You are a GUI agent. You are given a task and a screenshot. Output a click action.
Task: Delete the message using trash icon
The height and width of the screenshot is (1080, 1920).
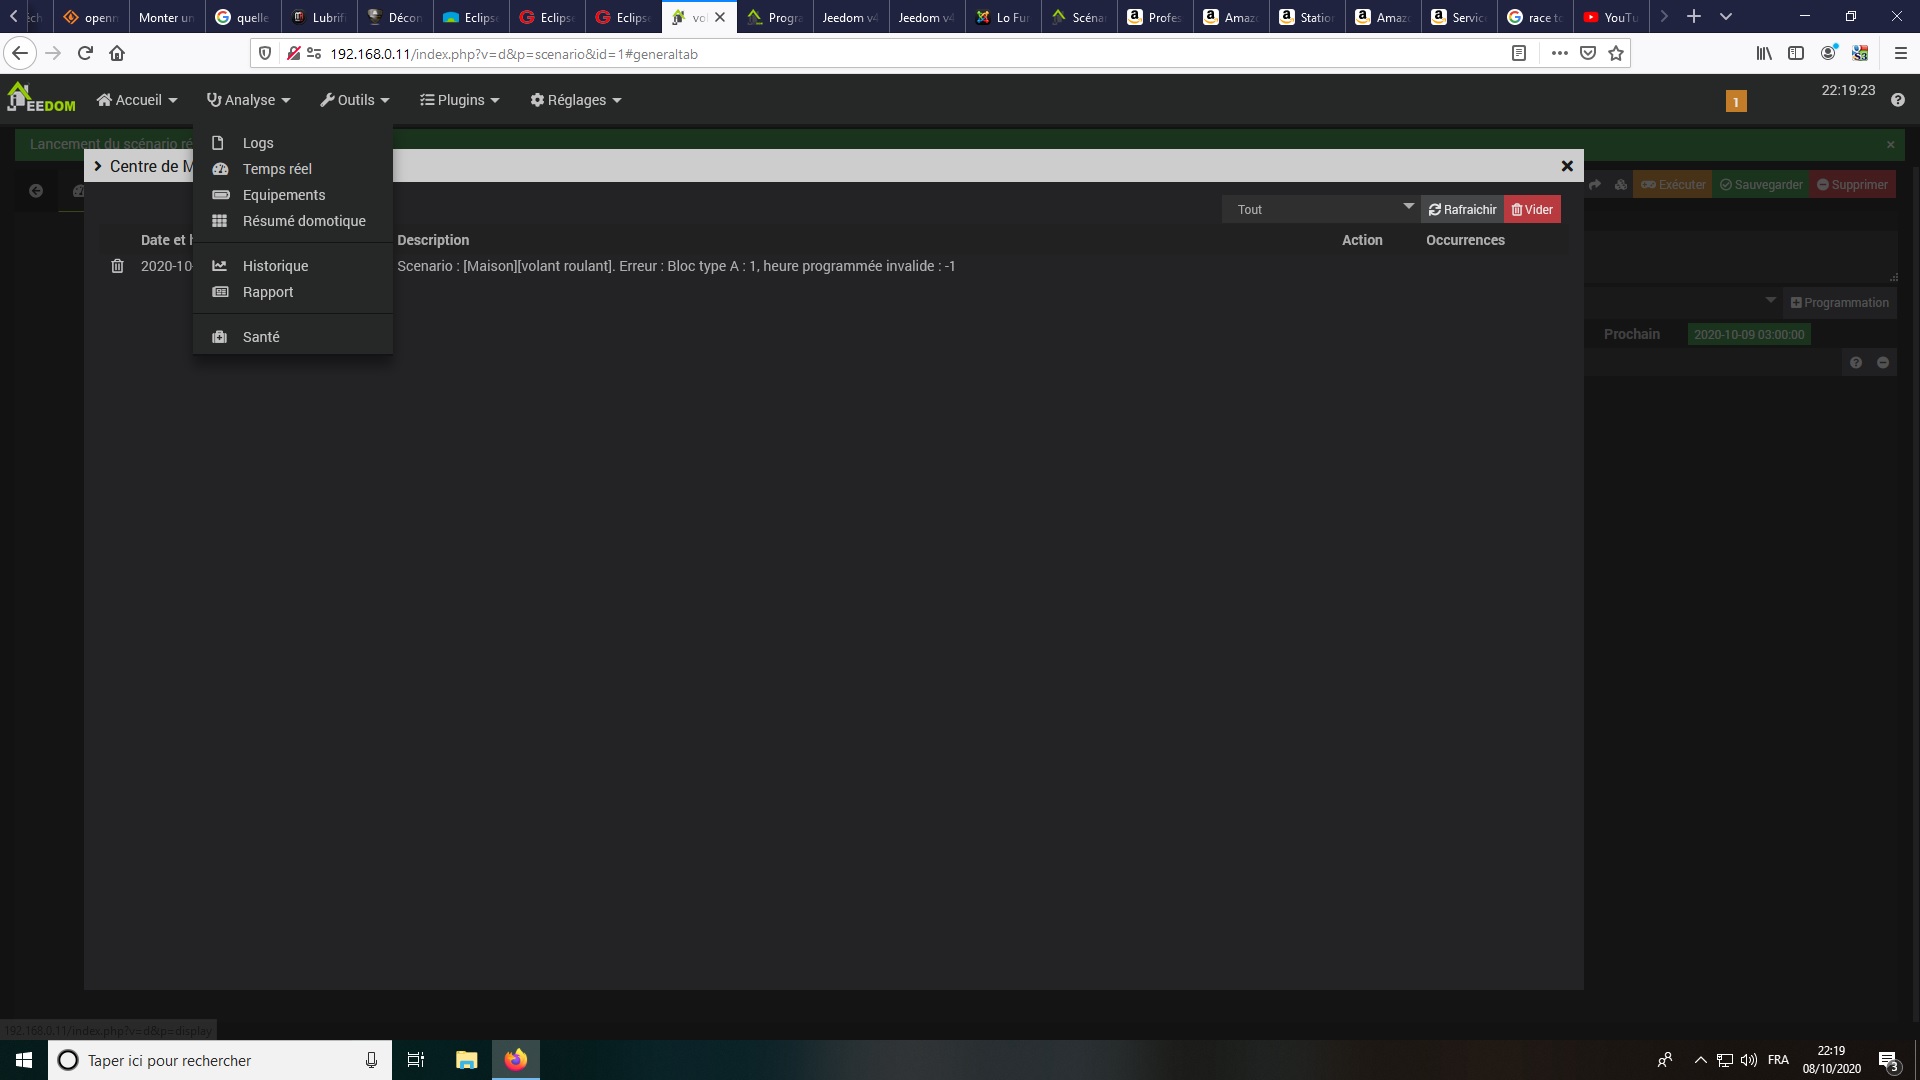click(x=117, y=266)
